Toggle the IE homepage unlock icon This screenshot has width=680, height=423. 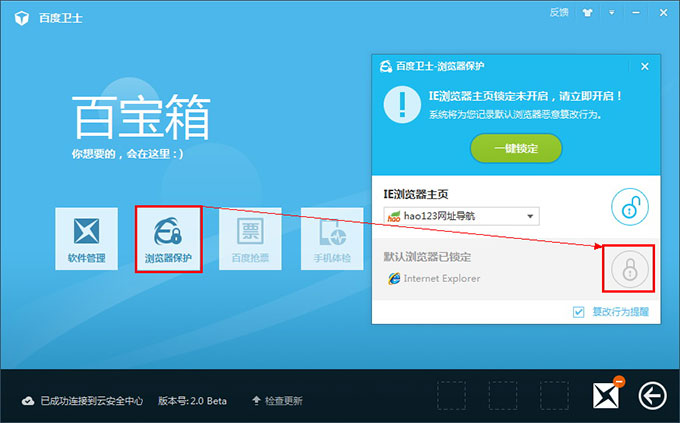tap(630, 207)
